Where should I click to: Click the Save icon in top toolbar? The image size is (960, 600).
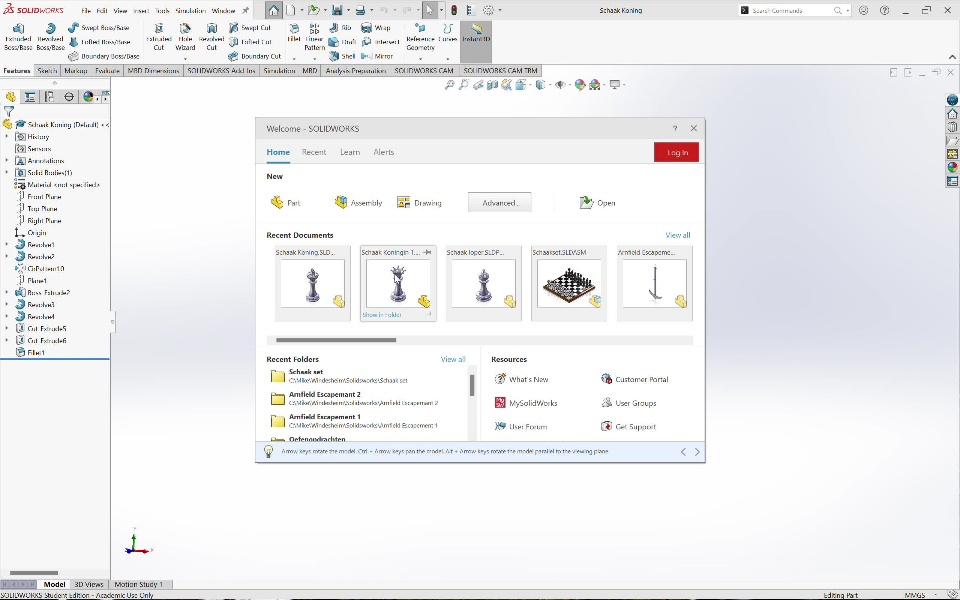click(337, 10)
